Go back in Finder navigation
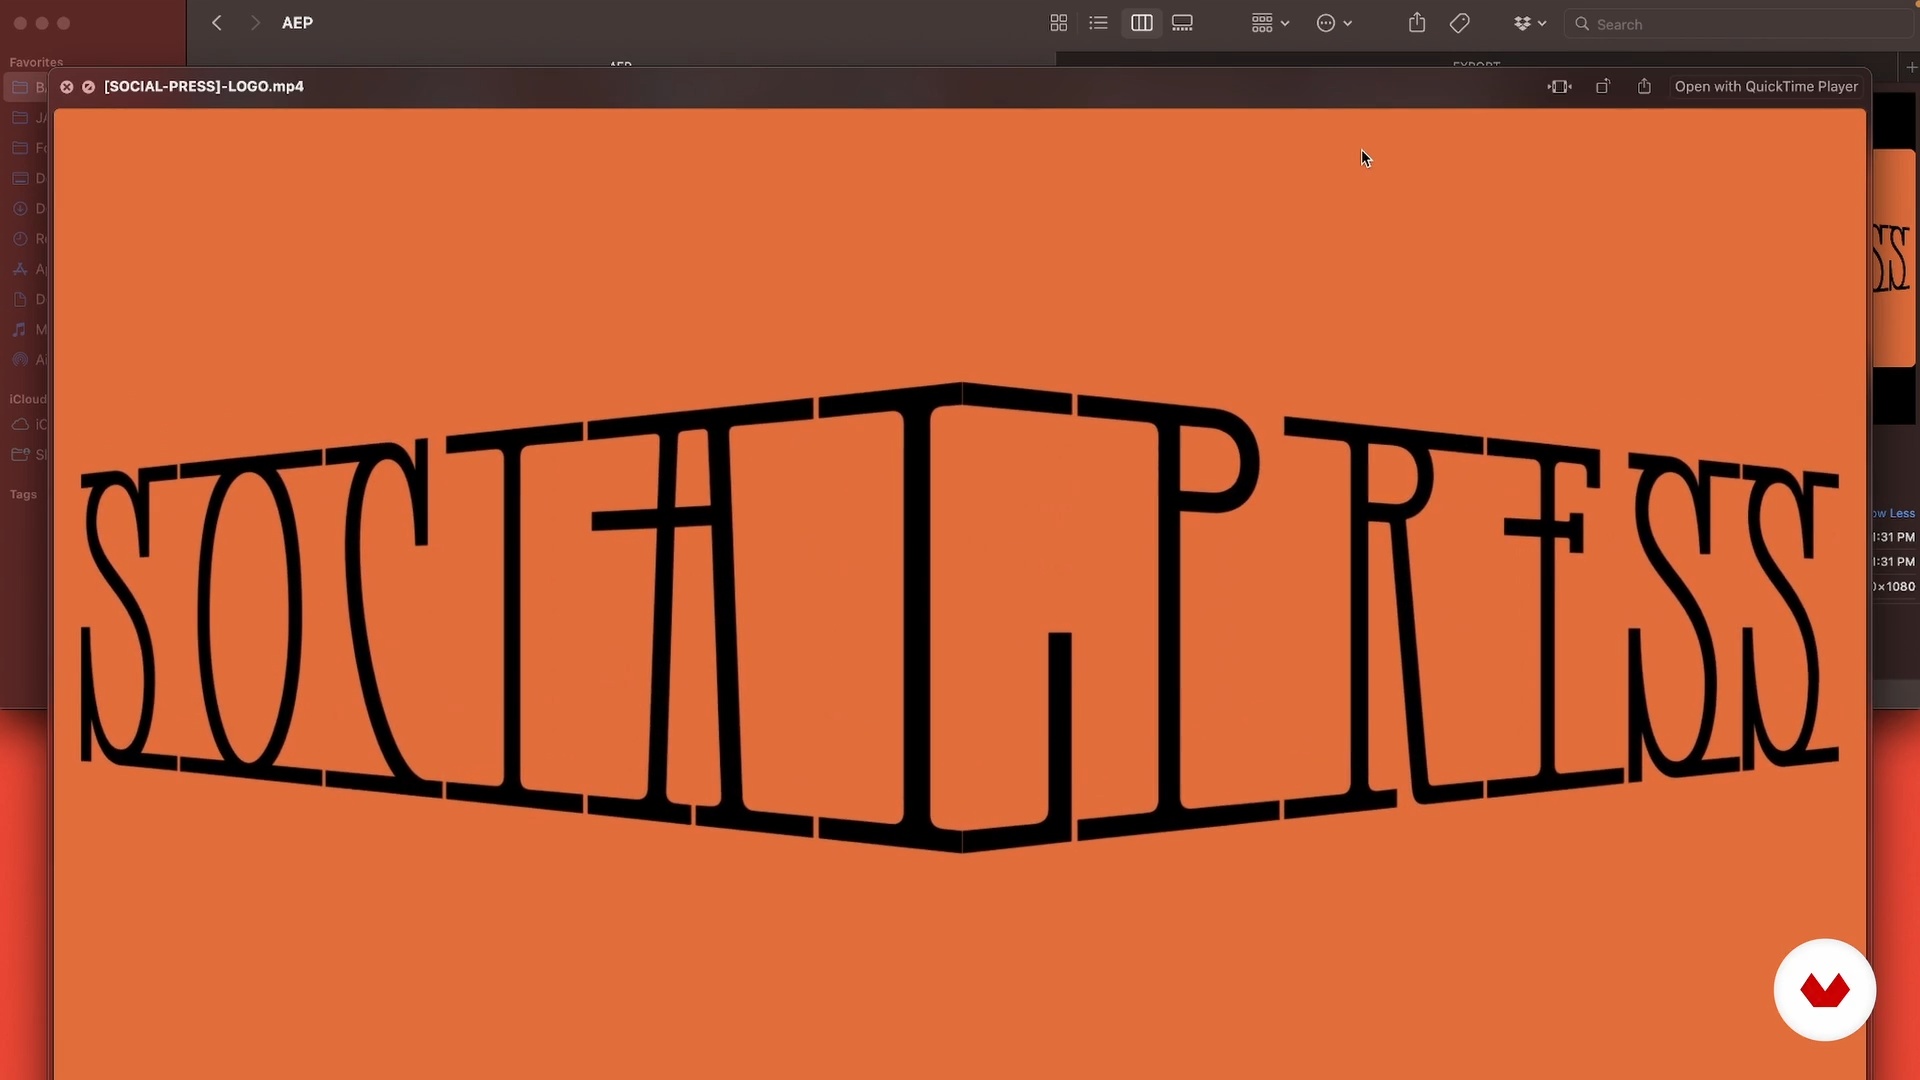 tap(217, 23)
